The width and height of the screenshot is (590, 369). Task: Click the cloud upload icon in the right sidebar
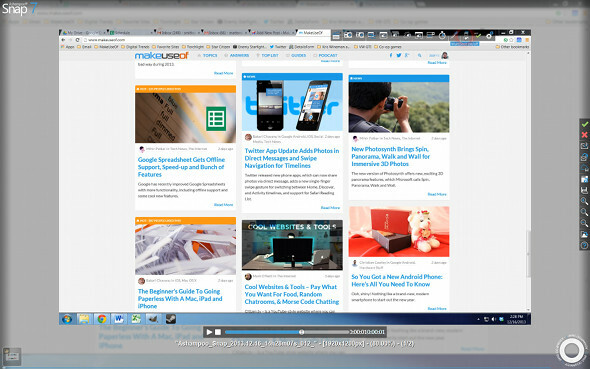click(x=584, y=168)
